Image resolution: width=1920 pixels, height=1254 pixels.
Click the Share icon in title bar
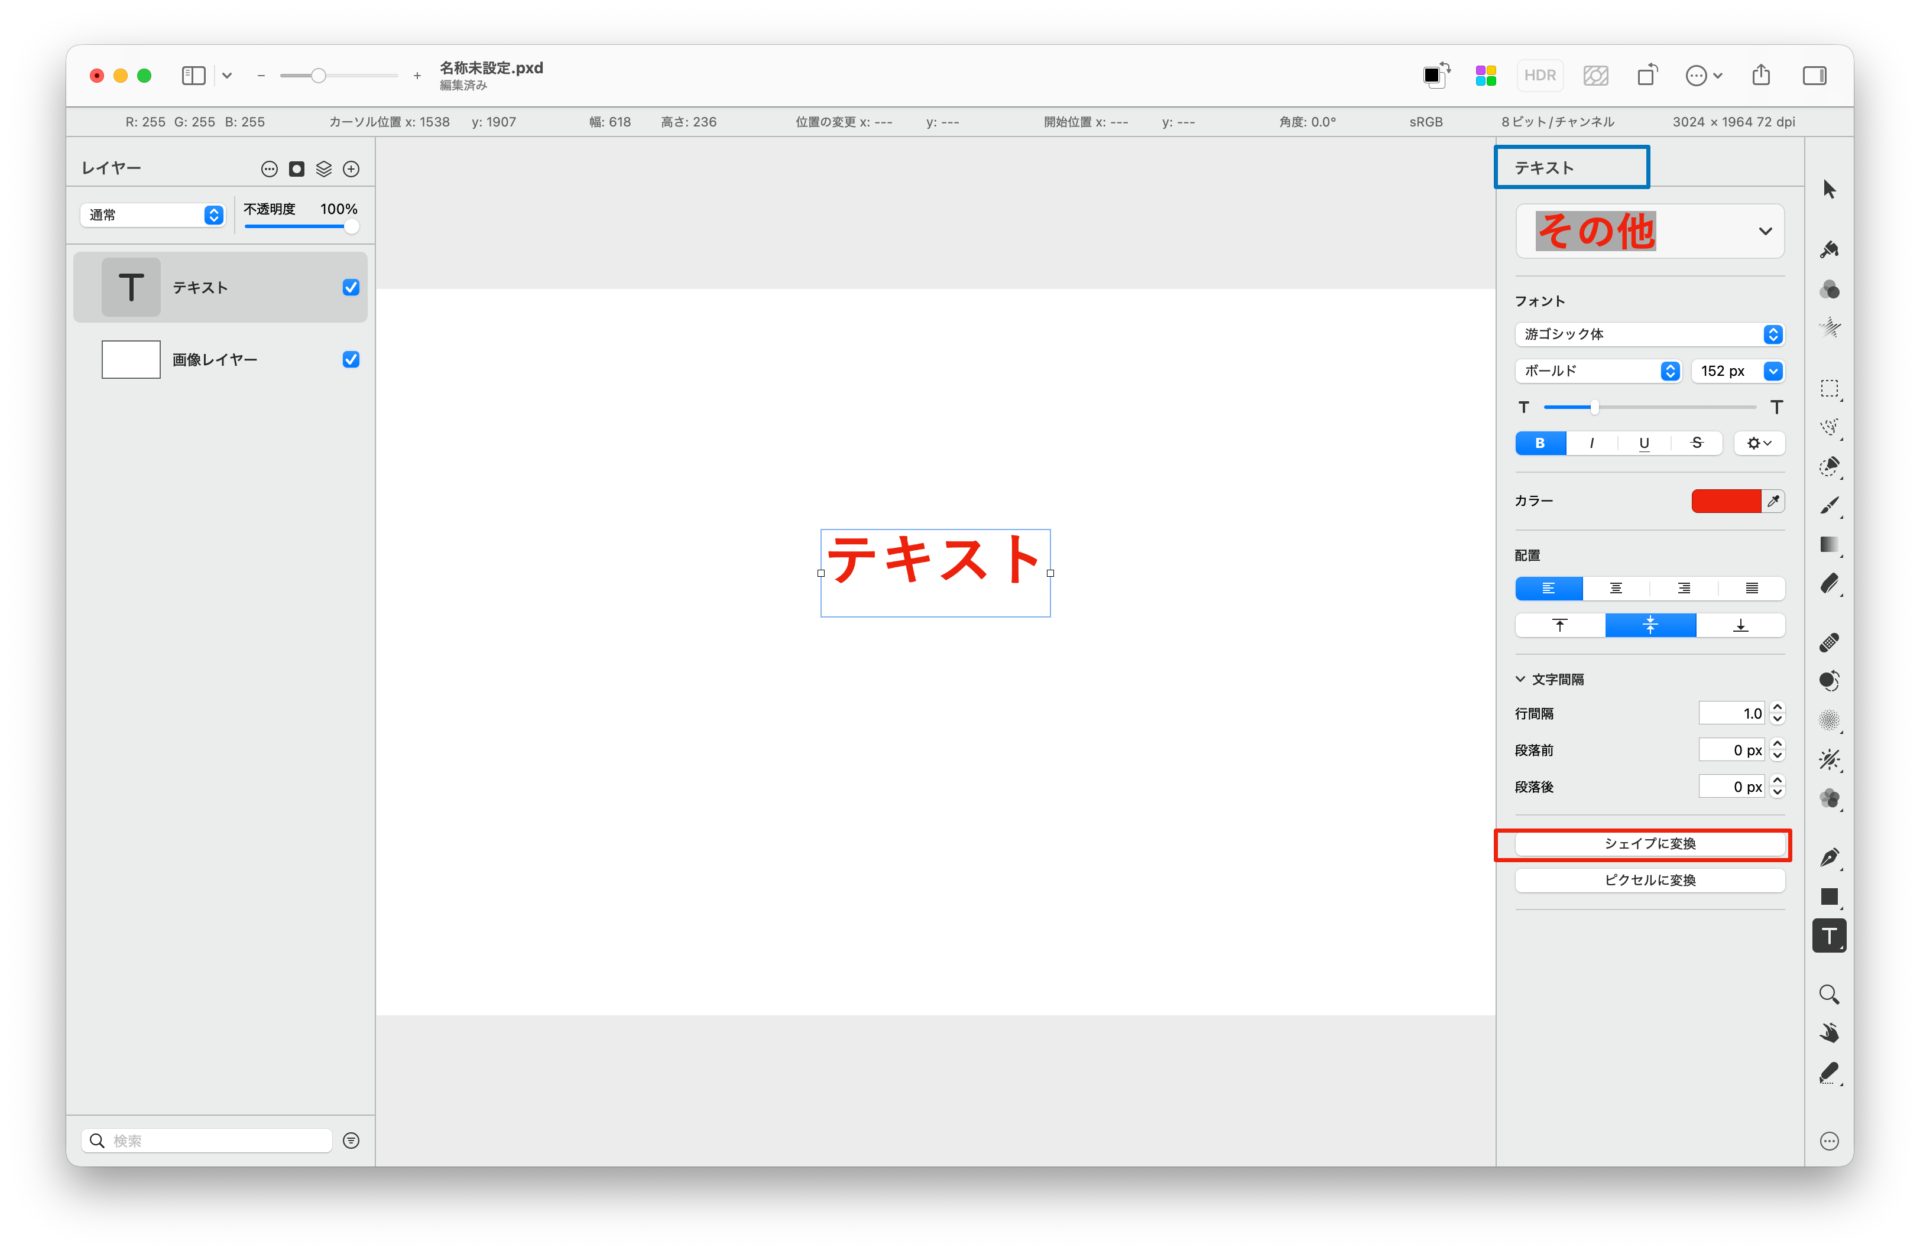pyautogui.click(x=1761, y=75)
